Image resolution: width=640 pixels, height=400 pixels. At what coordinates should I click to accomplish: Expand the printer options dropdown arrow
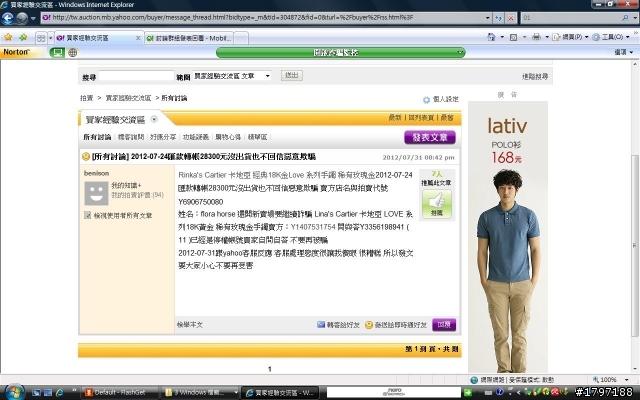coord(547,37)
